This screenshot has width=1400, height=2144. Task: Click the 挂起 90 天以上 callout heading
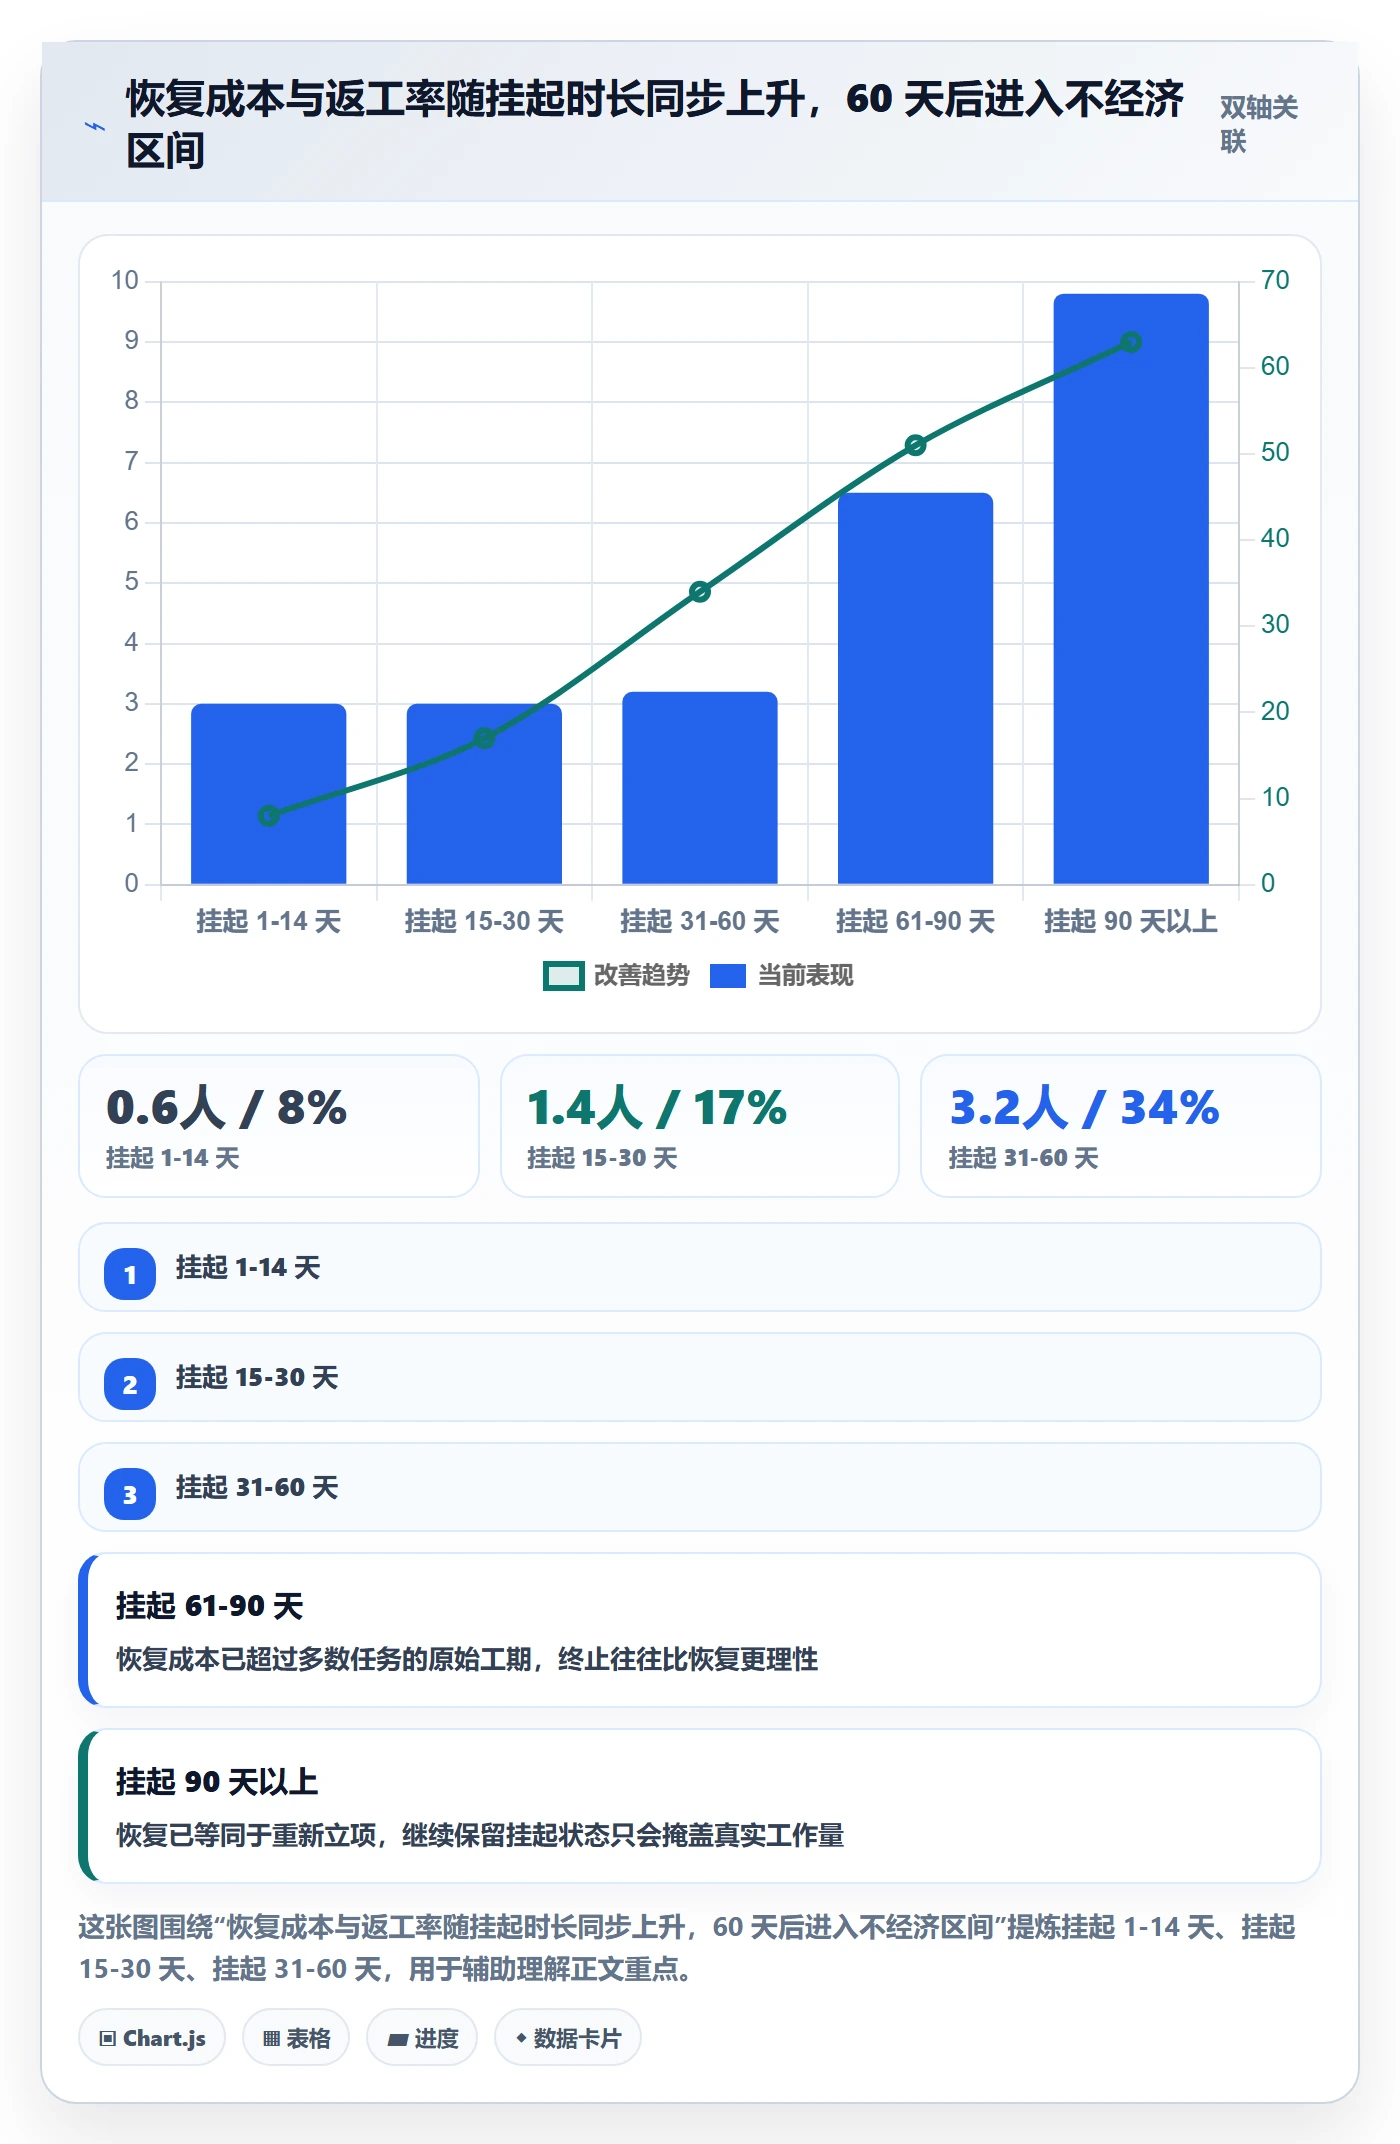pyautogui.click(x=217, y=1782)
